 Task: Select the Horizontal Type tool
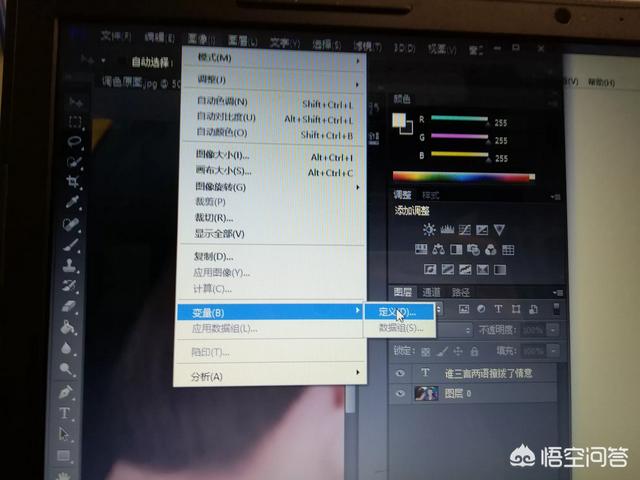point(64,413)
